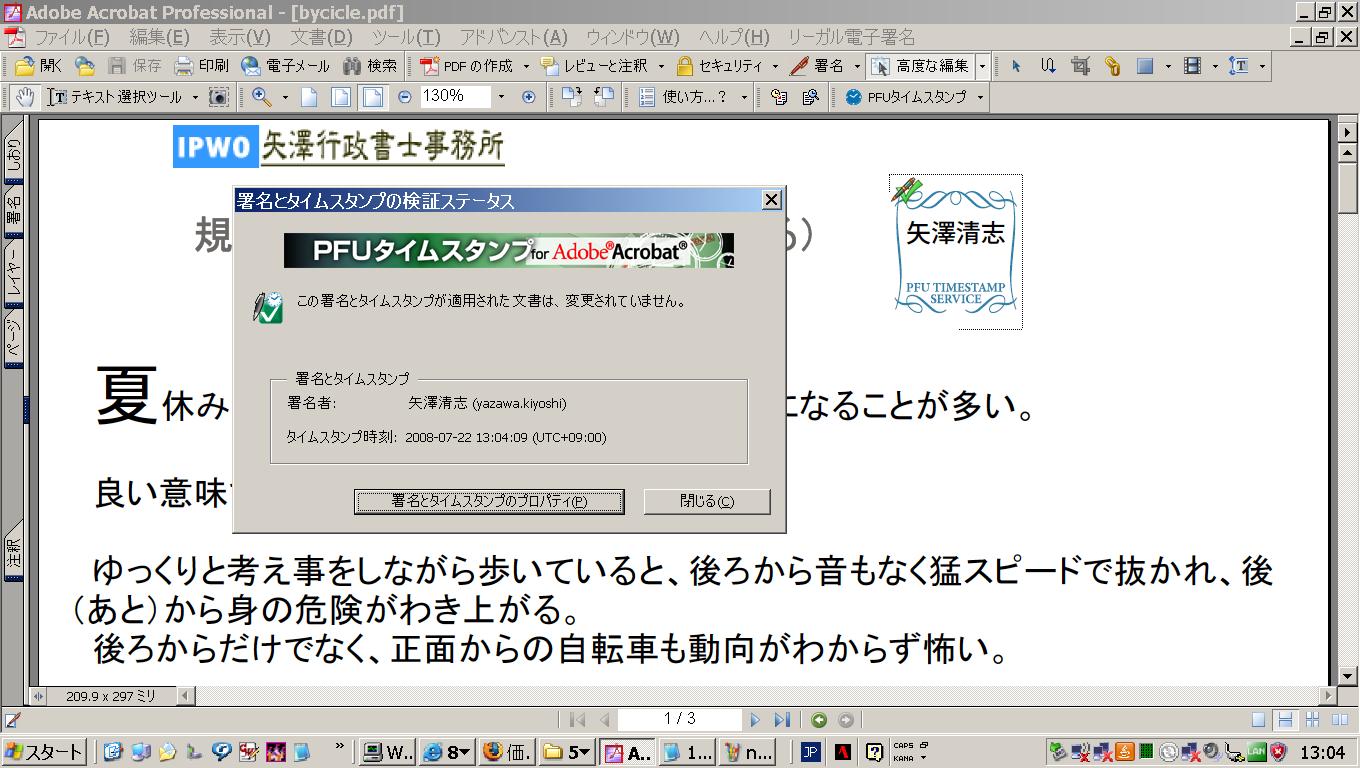The width and height of the screenshot is (1360, 768).
Task: Click the Snapshot camera tool
Action: (218, 97)
